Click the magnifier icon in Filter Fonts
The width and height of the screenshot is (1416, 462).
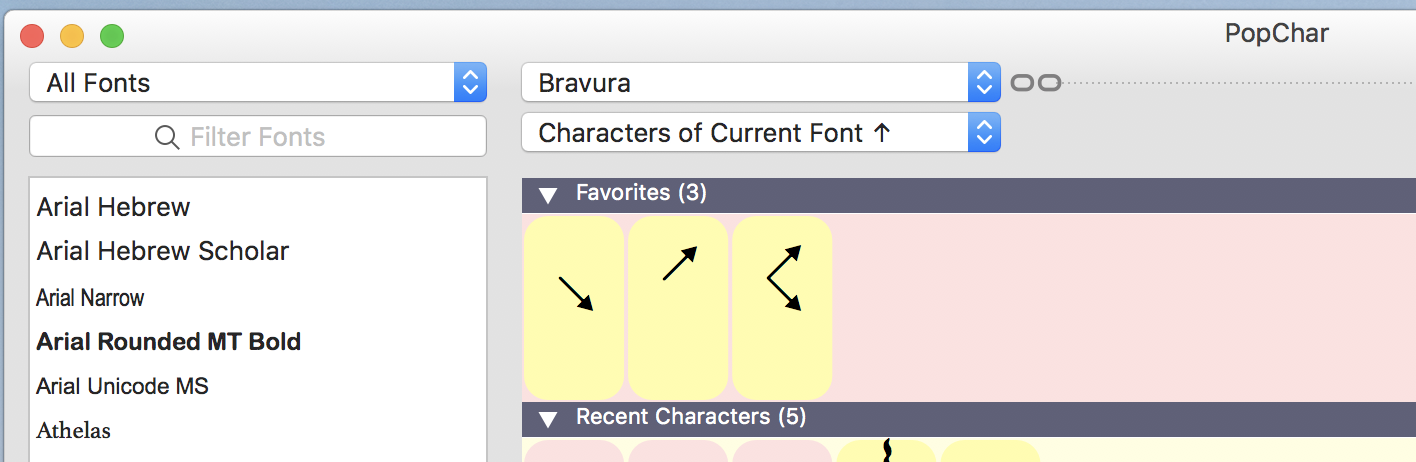(167, 137)
